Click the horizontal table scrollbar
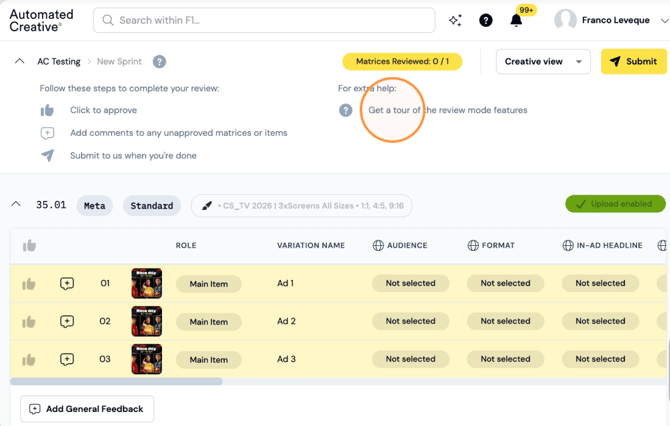 point(116,381)
